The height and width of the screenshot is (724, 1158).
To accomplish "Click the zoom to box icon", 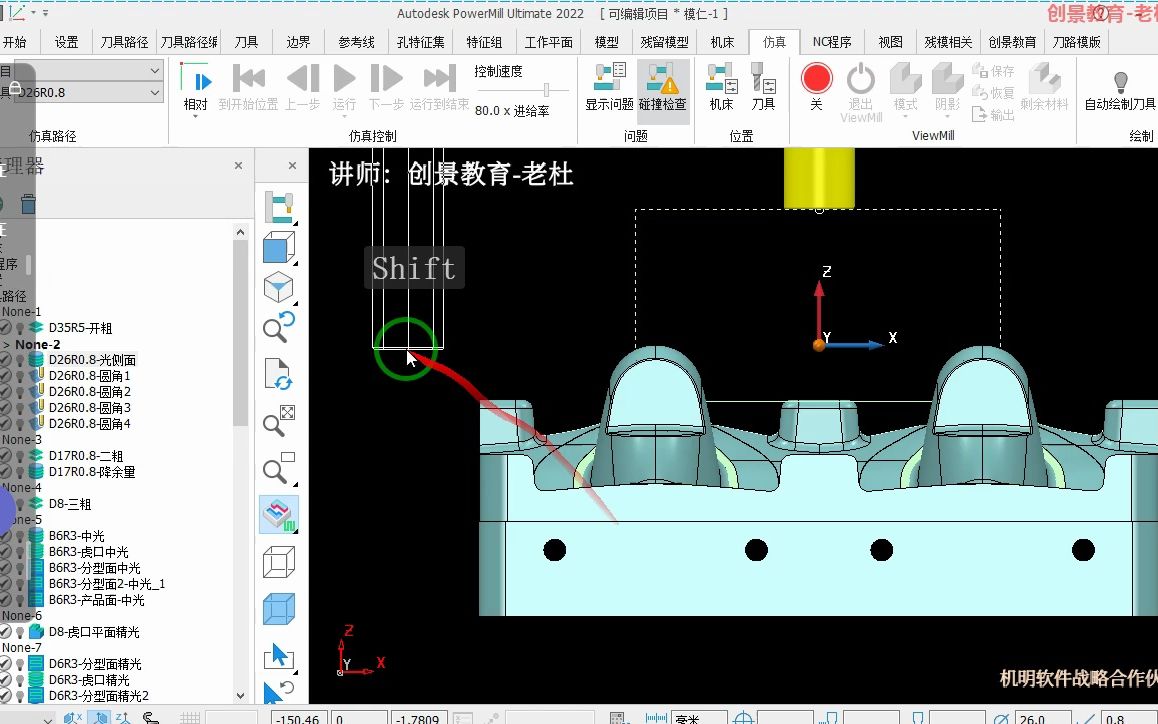I will click(279, 468).
